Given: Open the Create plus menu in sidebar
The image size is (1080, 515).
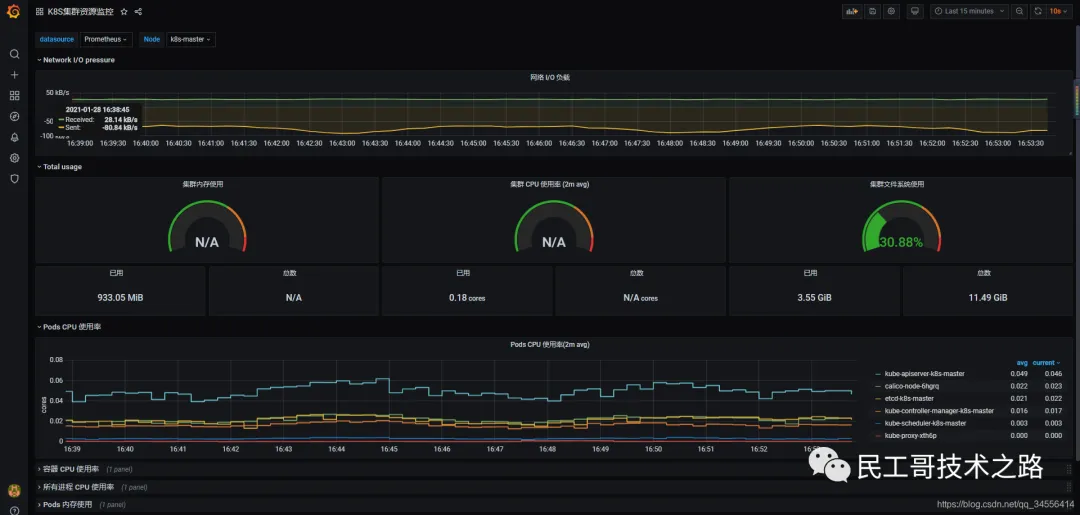Looking at the screenshot, I should [14, 74].
